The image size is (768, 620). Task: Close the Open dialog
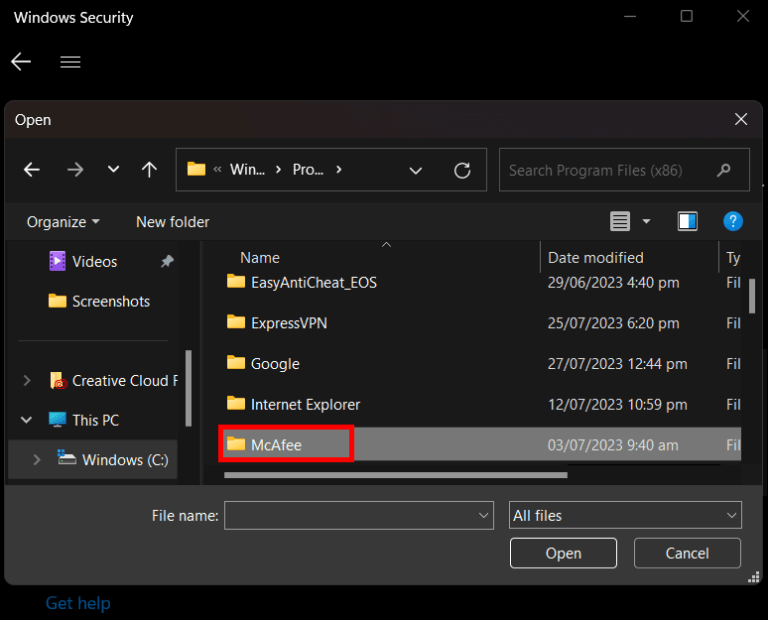point(741,119)
